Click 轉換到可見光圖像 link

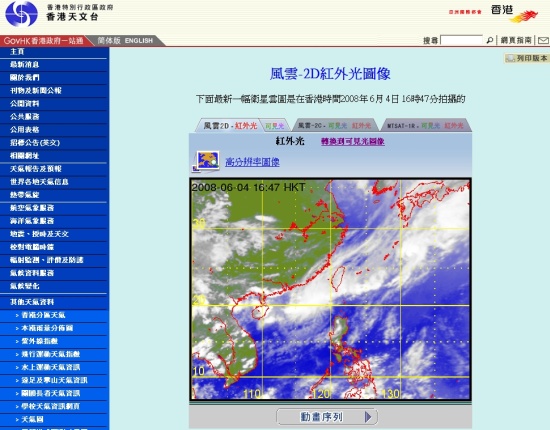[x=353, y=141]
